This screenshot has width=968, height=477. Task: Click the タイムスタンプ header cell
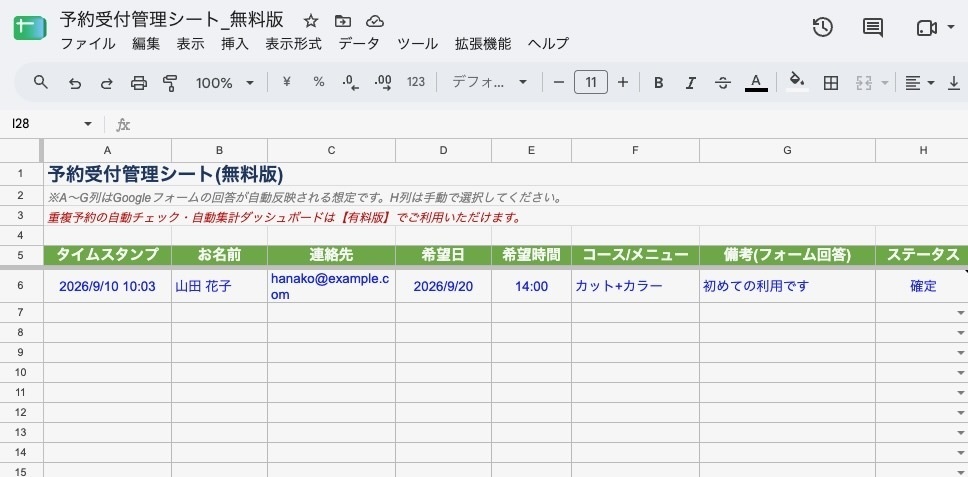tap(107, 255)
